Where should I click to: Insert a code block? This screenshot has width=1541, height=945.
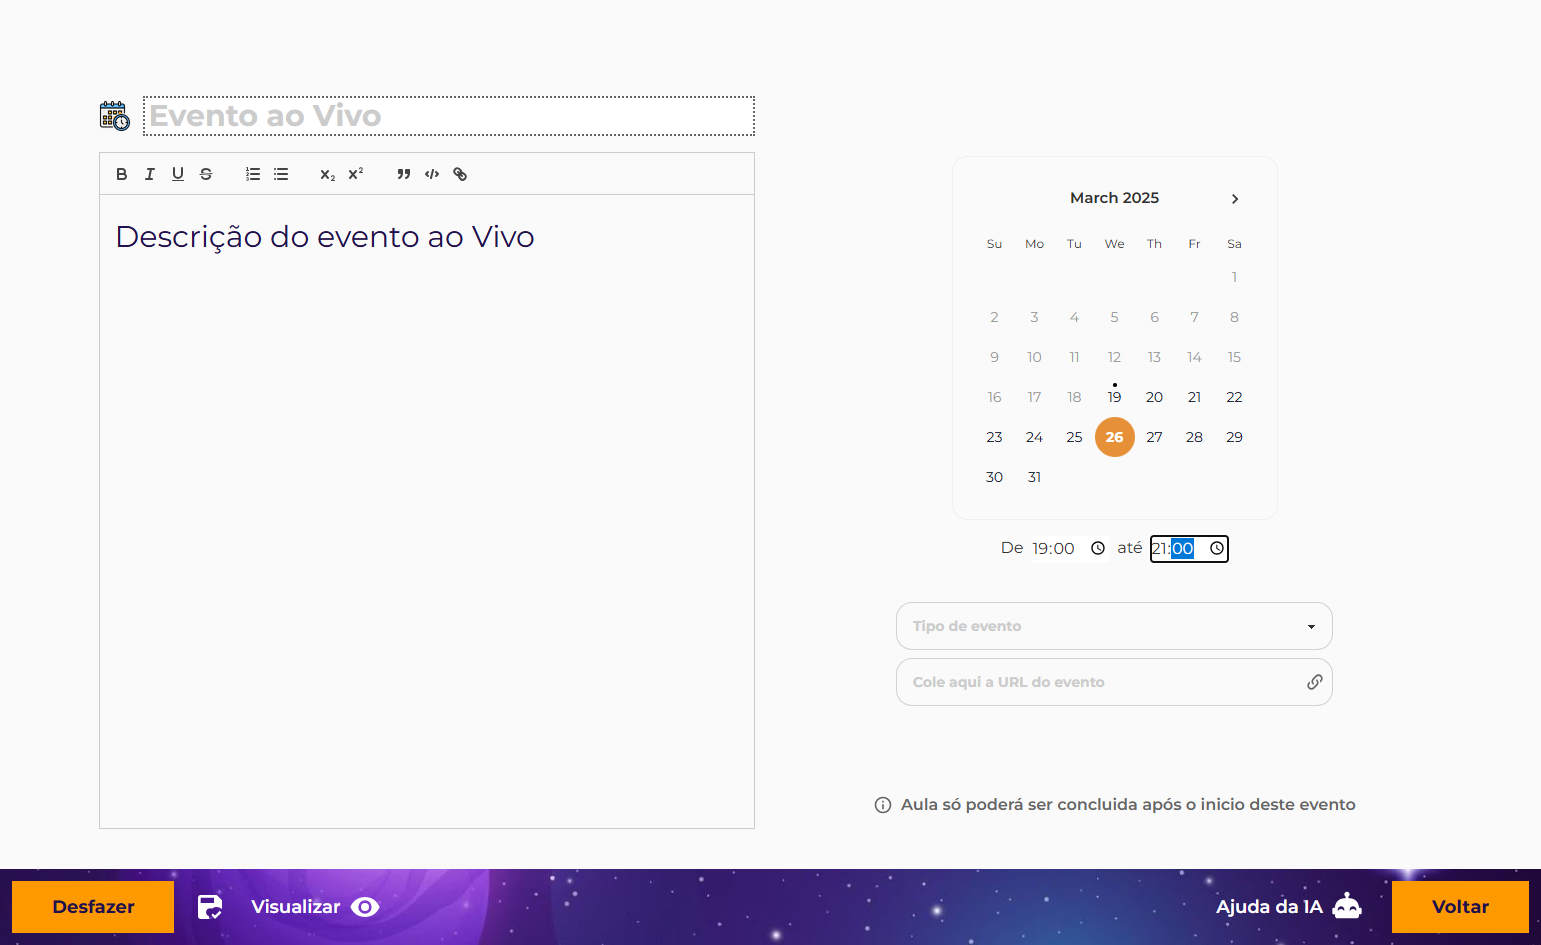(x=432, y=174)
